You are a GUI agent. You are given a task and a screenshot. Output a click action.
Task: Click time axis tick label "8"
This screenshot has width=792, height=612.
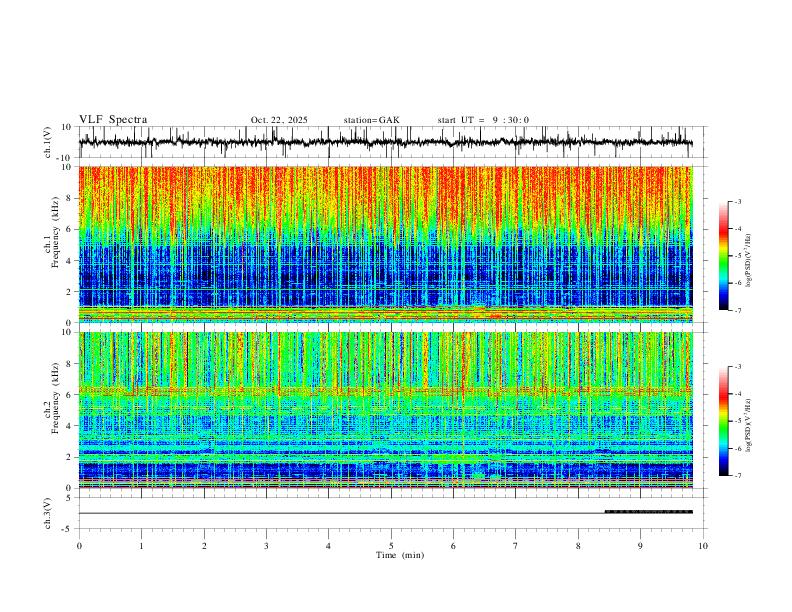click(x=578, y=546)
